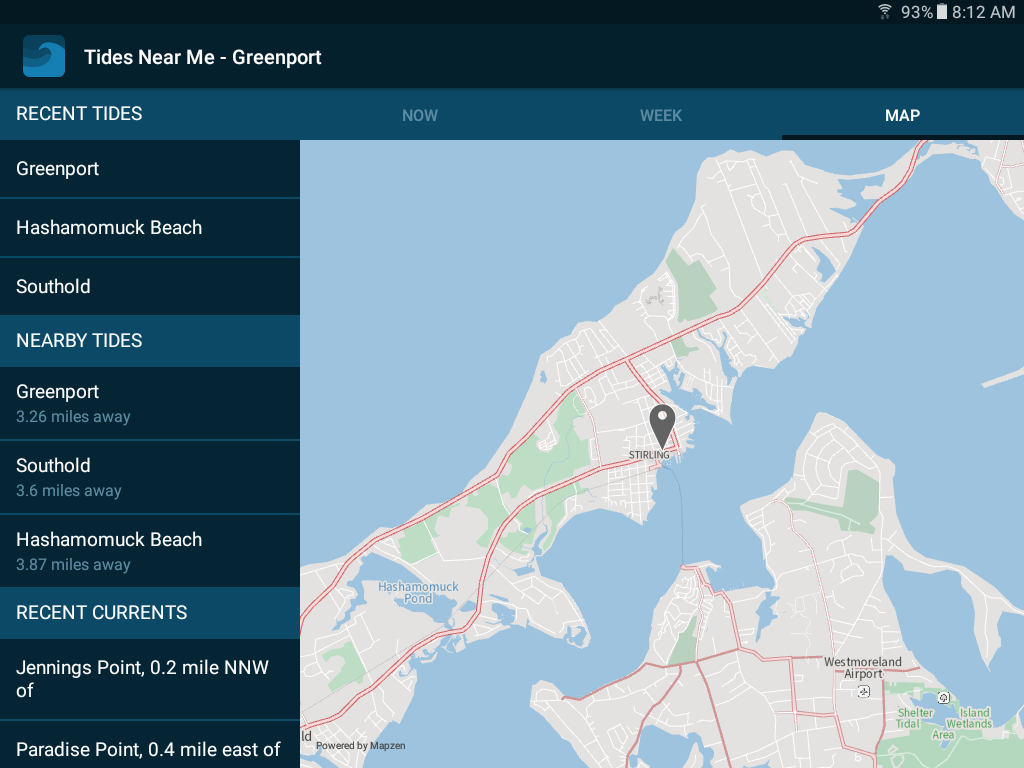This screenshot has width=1024, height=768.
Task: Tap the Shelter Island Tidal Wetlands label
Action: [x=944, y=723]
